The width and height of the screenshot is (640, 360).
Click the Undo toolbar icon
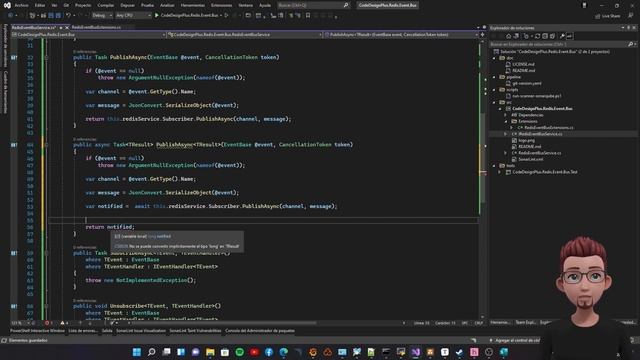point(68,16)
